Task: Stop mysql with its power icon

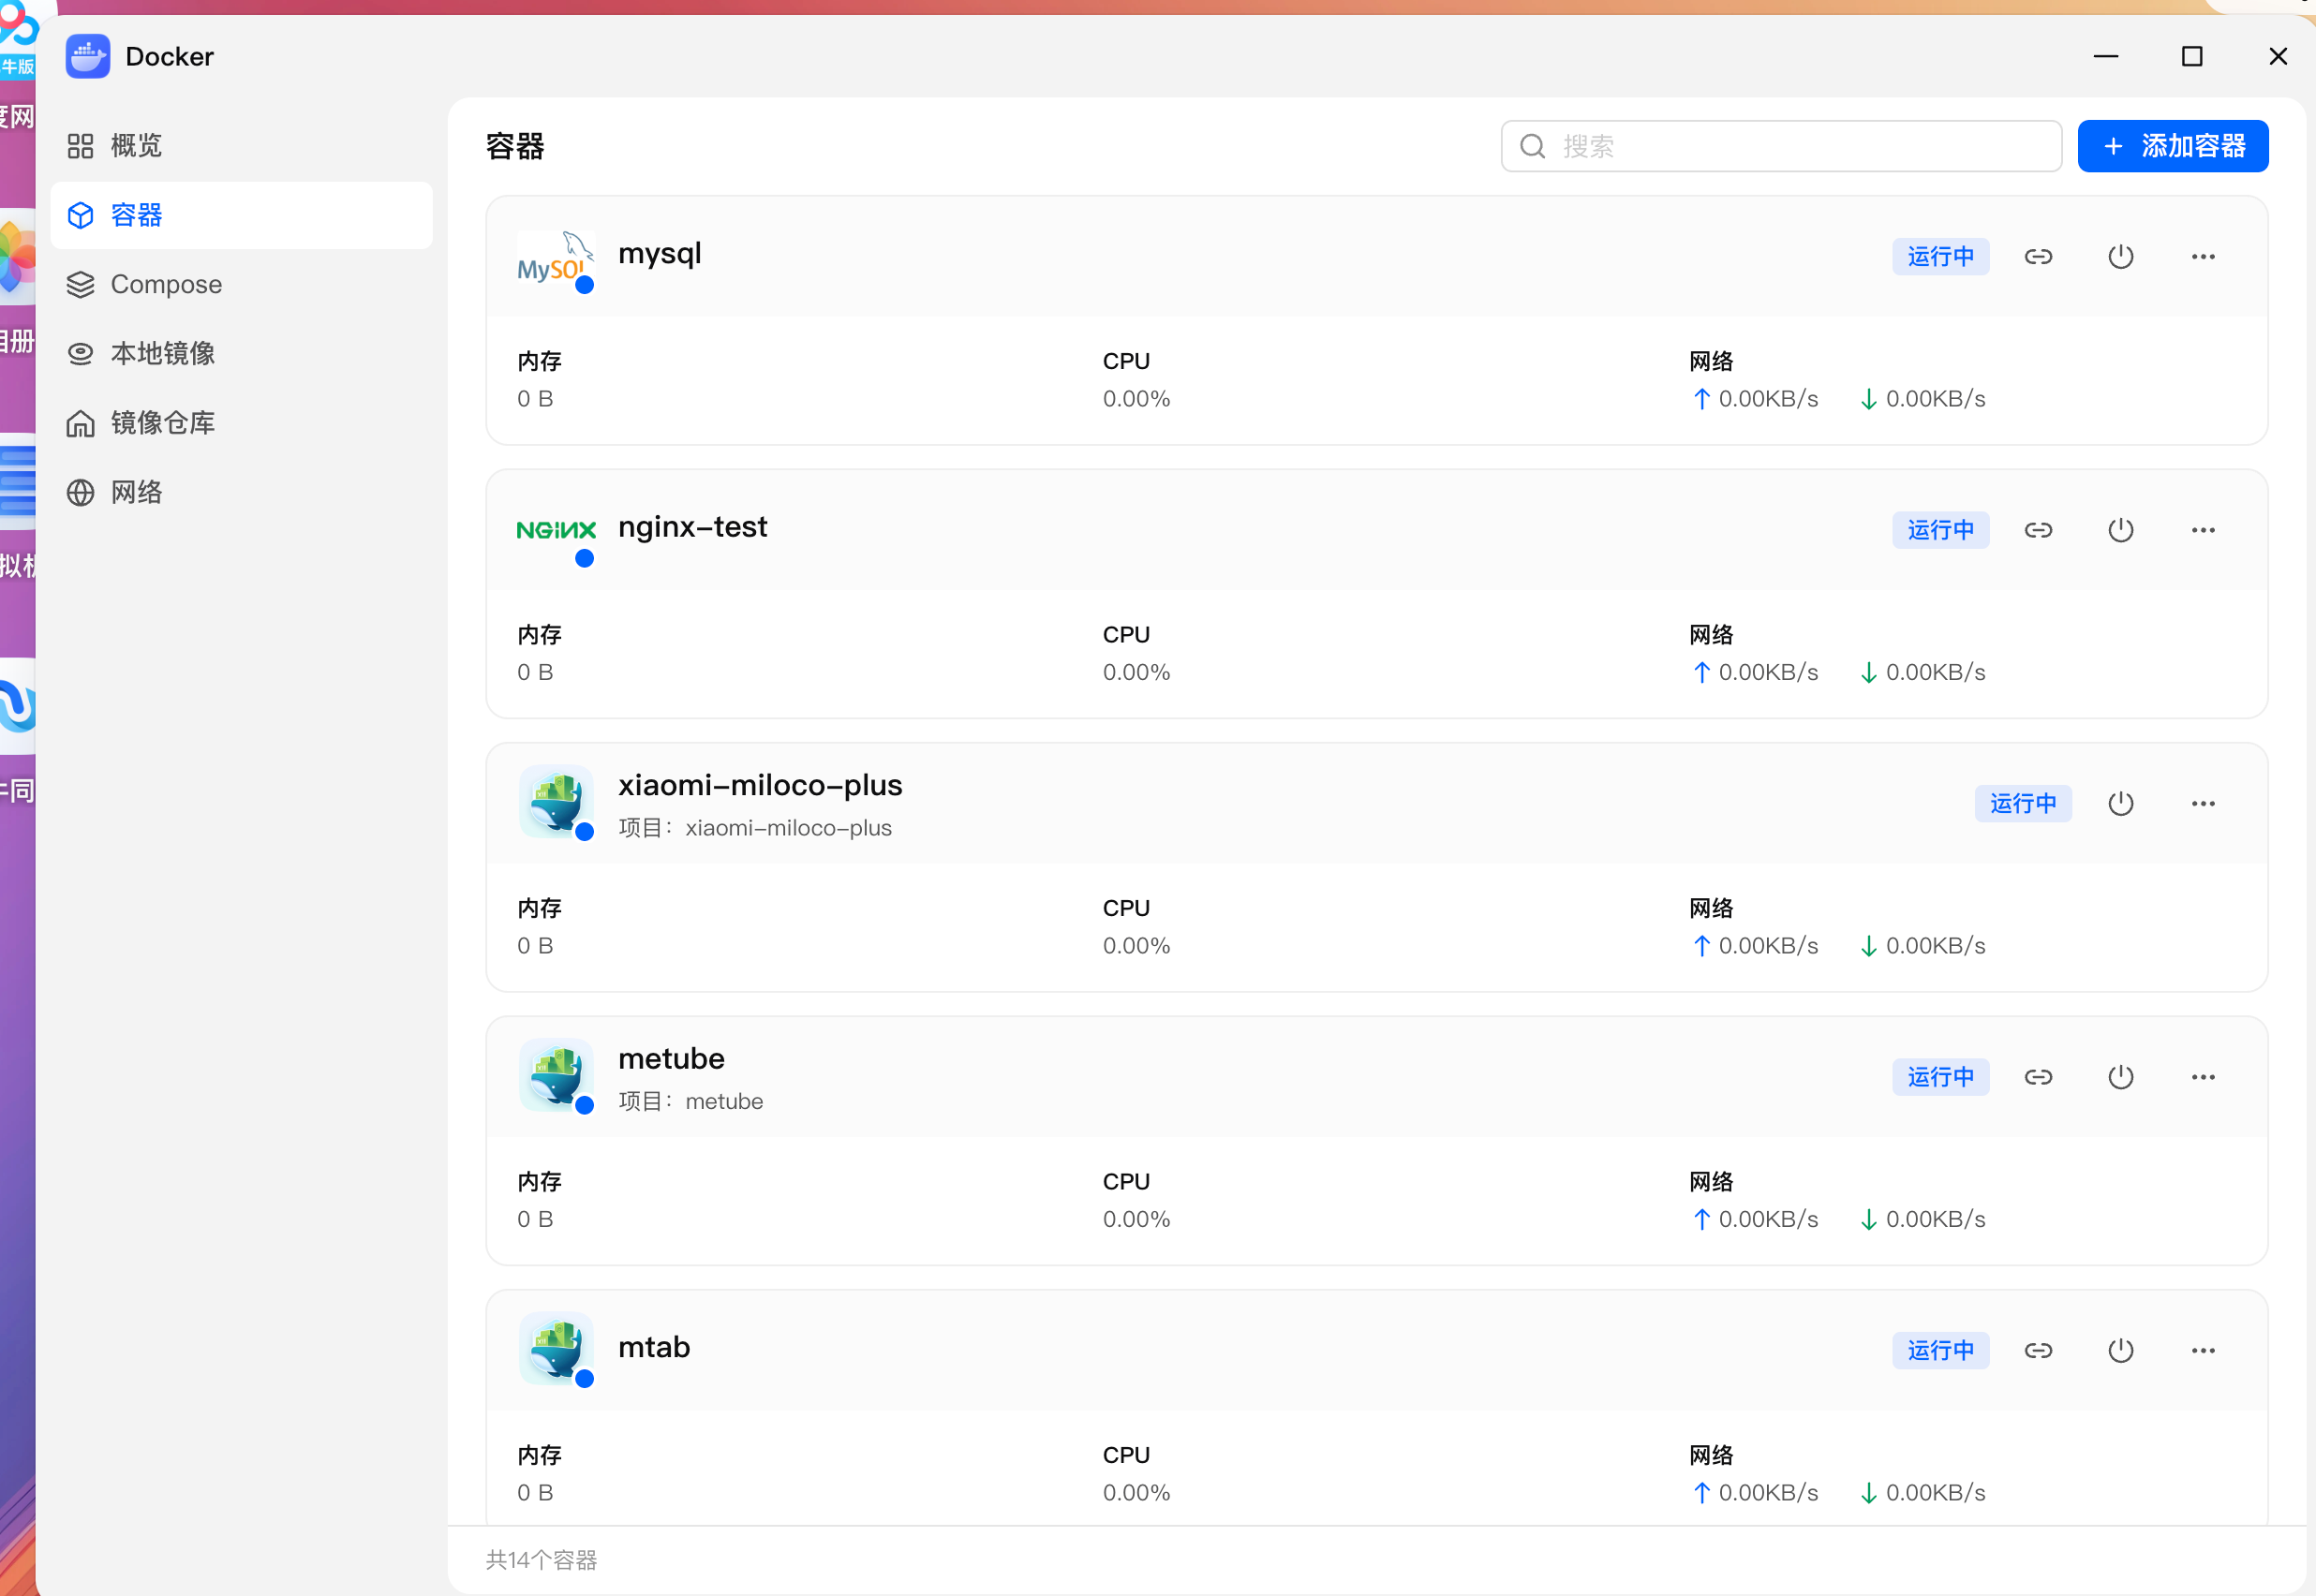Action: 2120,257
